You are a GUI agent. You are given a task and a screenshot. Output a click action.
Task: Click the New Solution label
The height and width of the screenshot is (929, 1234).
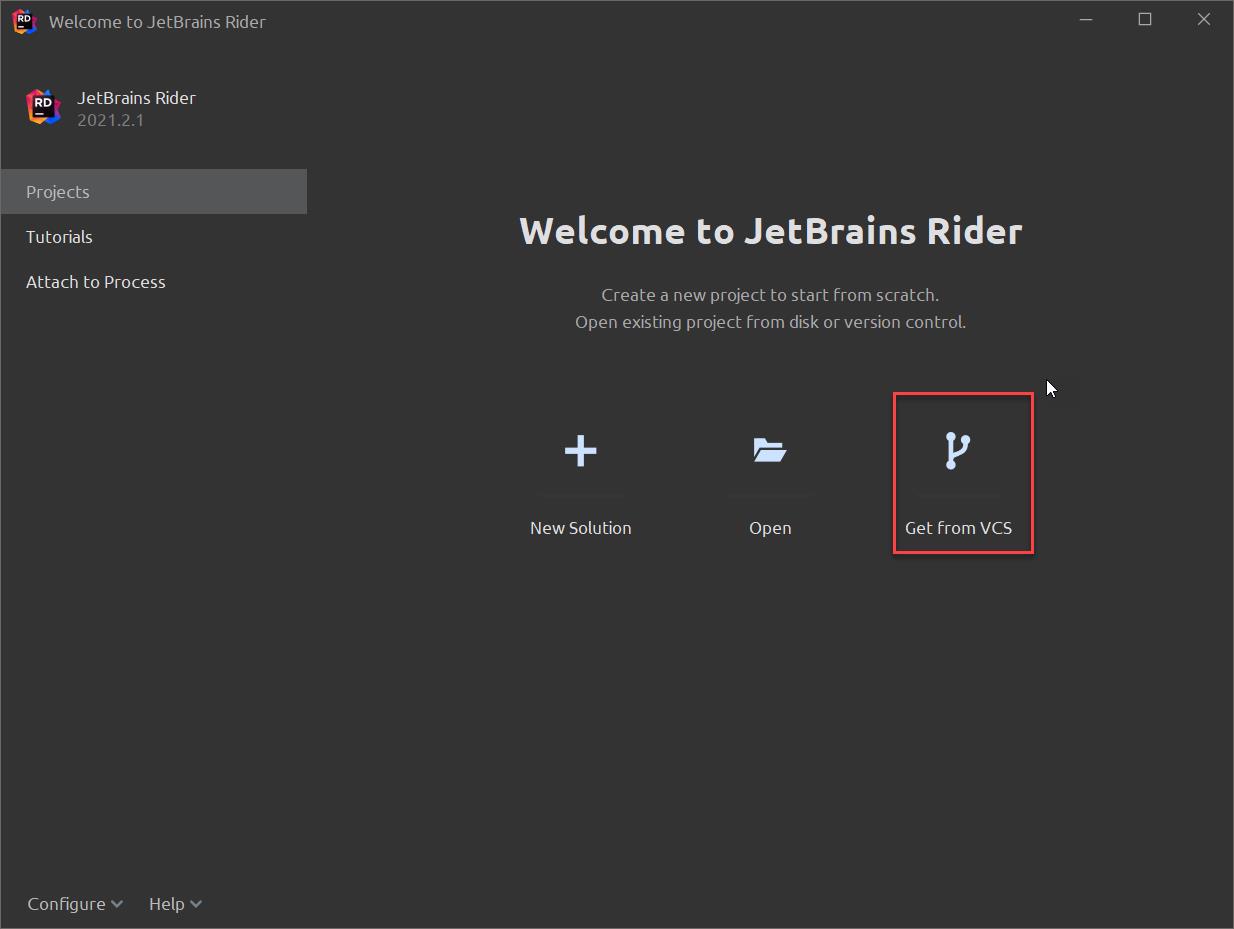click(x=581, y=528)
